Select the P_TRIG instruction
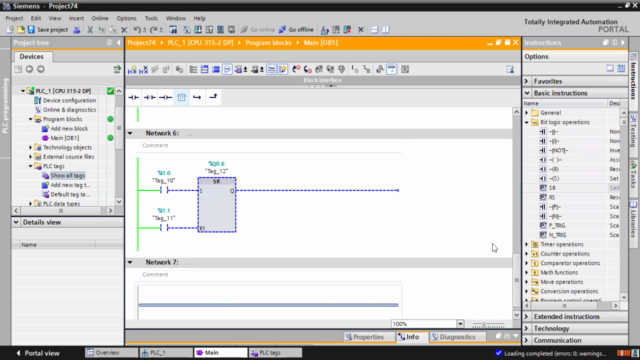 pyautogui.click(x=557, y=226)
